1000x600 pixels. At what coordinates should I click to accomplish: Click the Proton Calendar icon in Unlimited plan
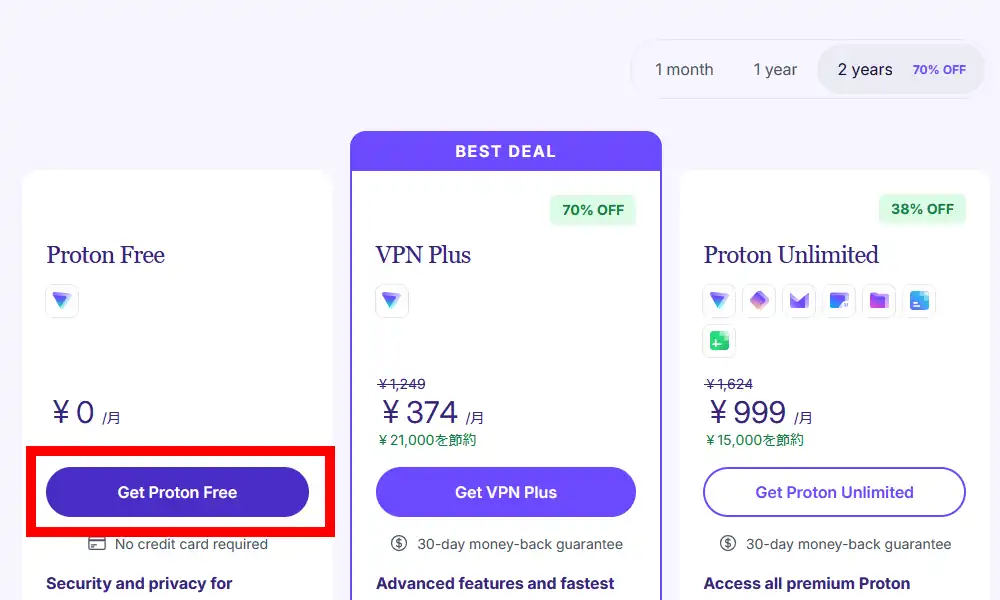pyautogui.click(x=839, y=301)
